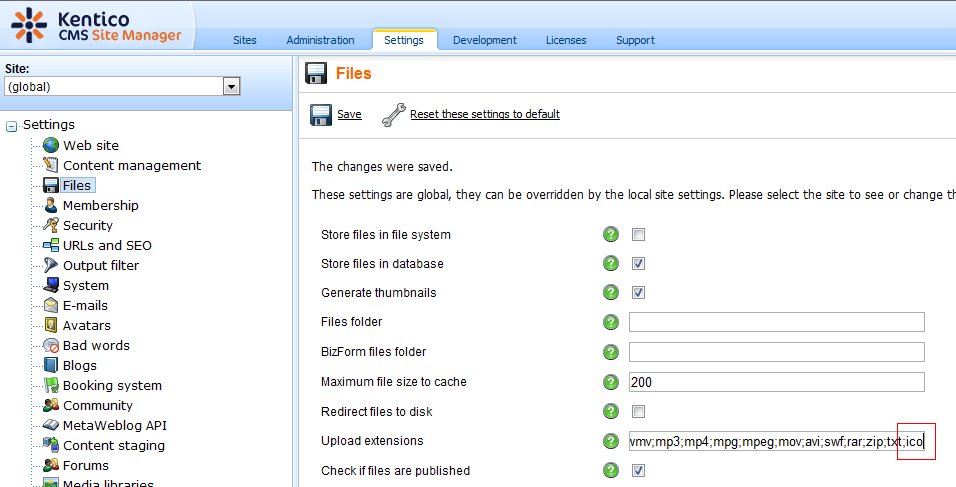The image size is (956, 487).
Task: Open the Licenses tab
Action: click(x=566, y=40)
